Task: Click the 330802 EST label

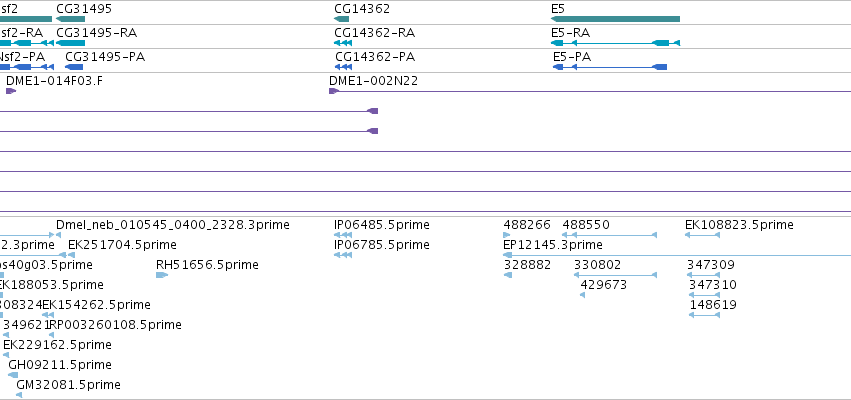Action: 598,265
